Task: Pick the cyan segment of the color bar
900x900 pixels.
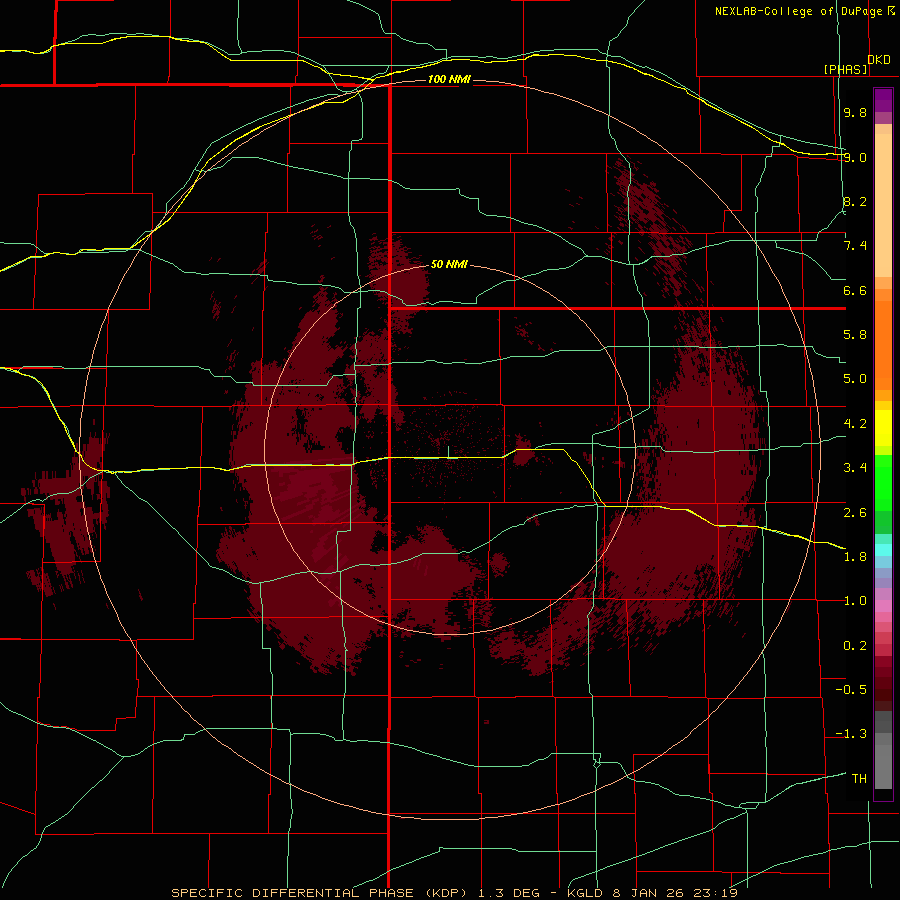Action: point(883,549)
